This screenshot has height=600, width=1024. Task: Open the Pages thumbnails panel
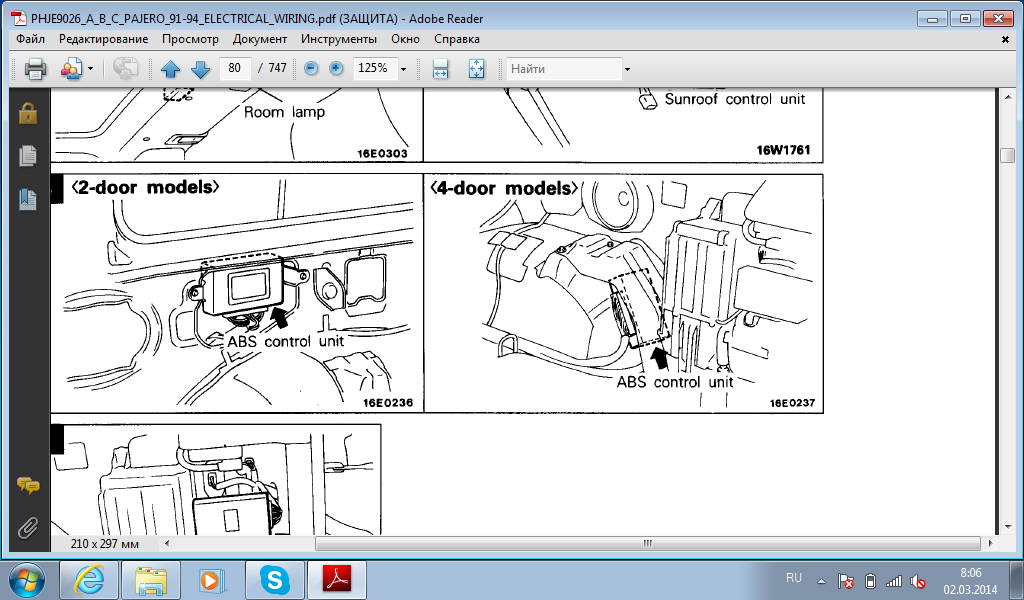click(x=27, y=156)
